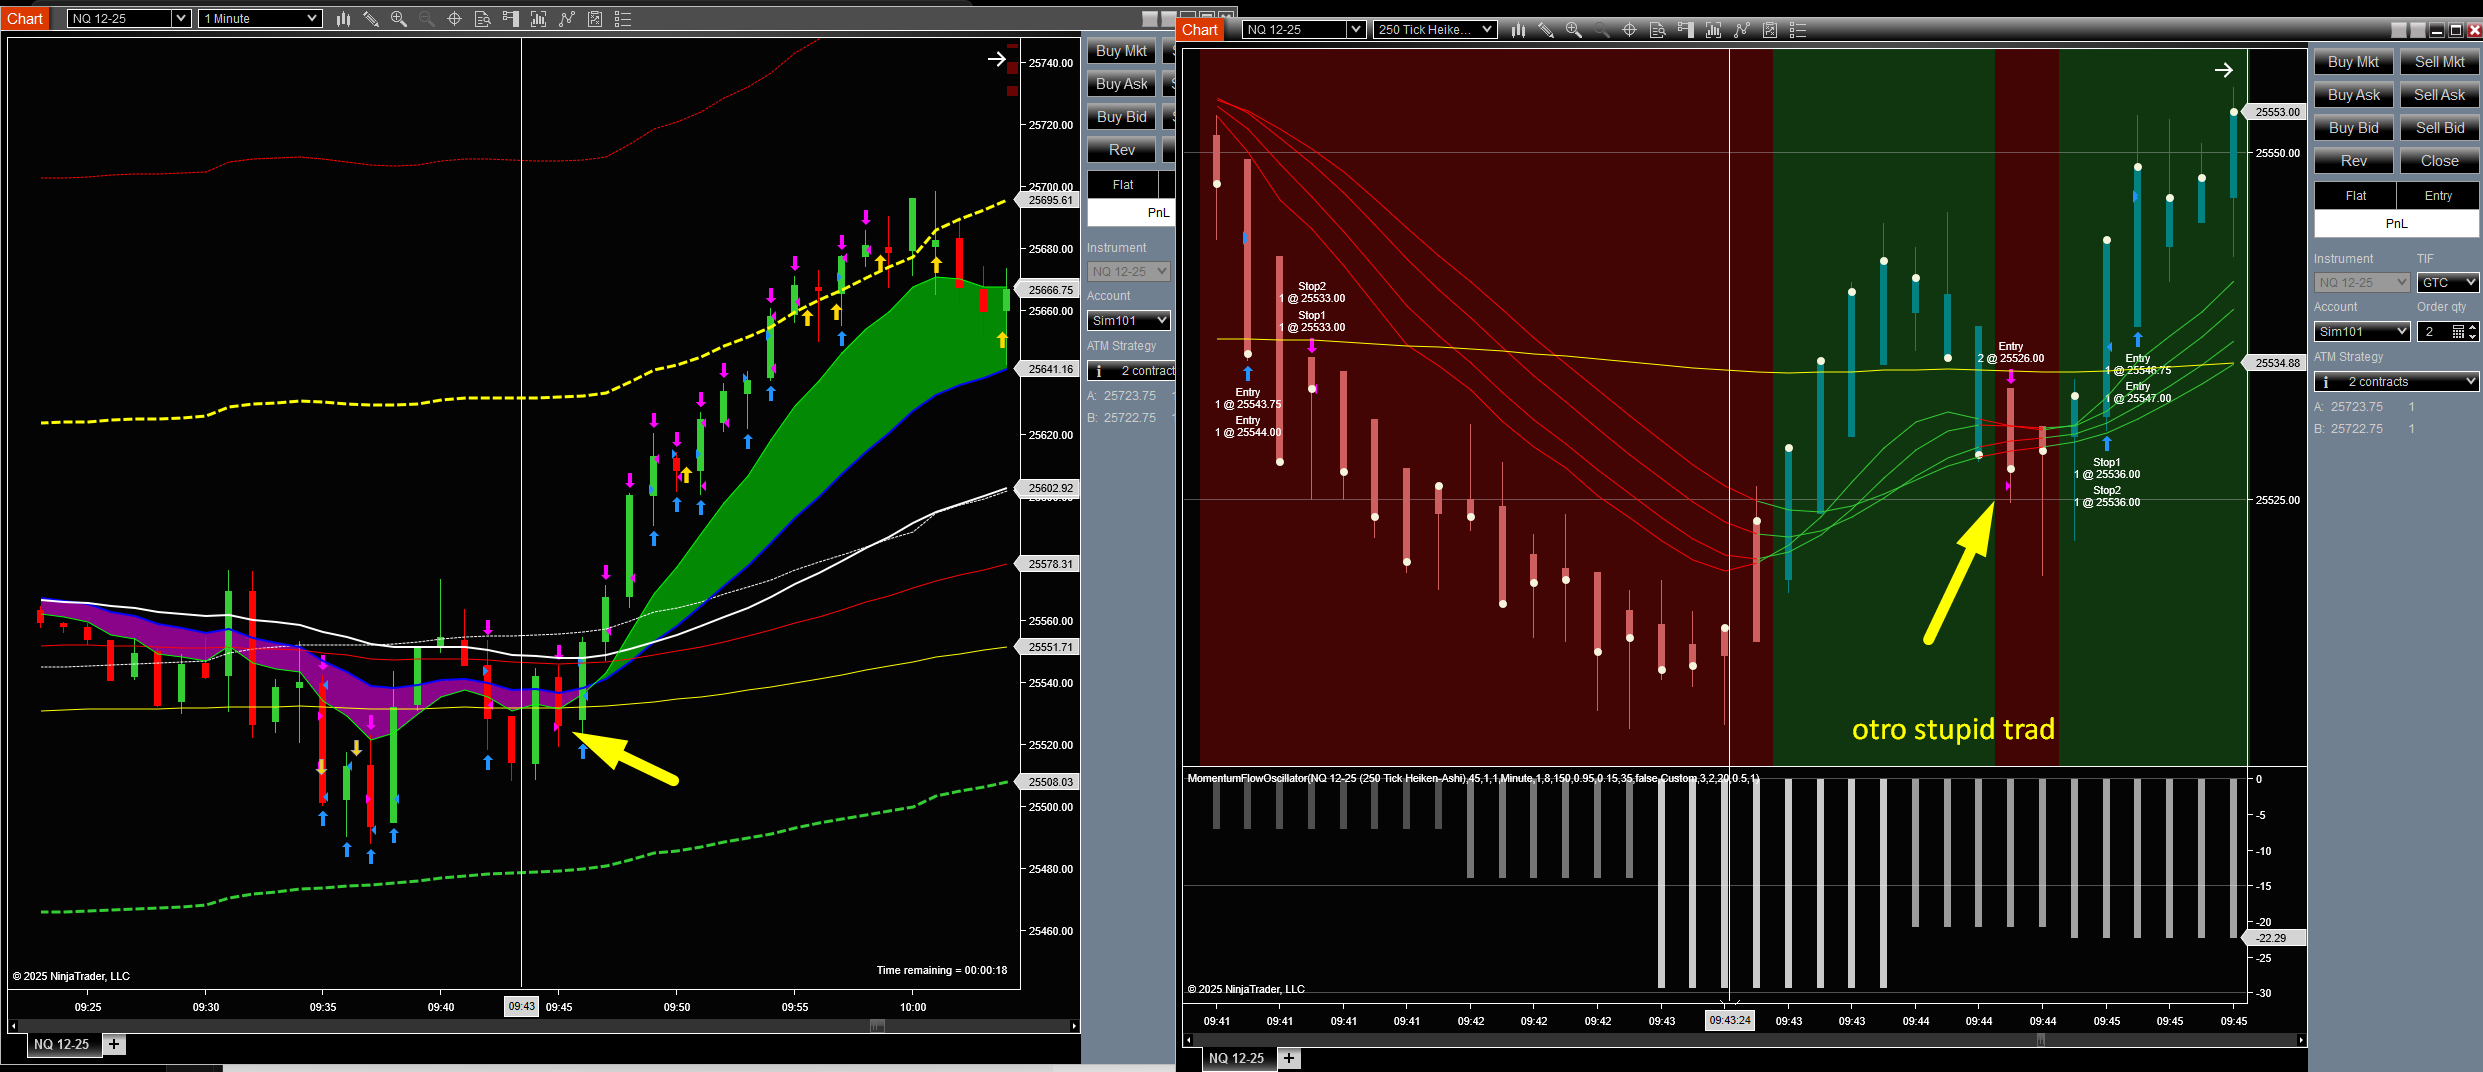The width and height of the screenshot is (2483, 1072).
Task: Open ATM Strategy dropdown in right Chart Trader
Action: tap(2469, 382)
